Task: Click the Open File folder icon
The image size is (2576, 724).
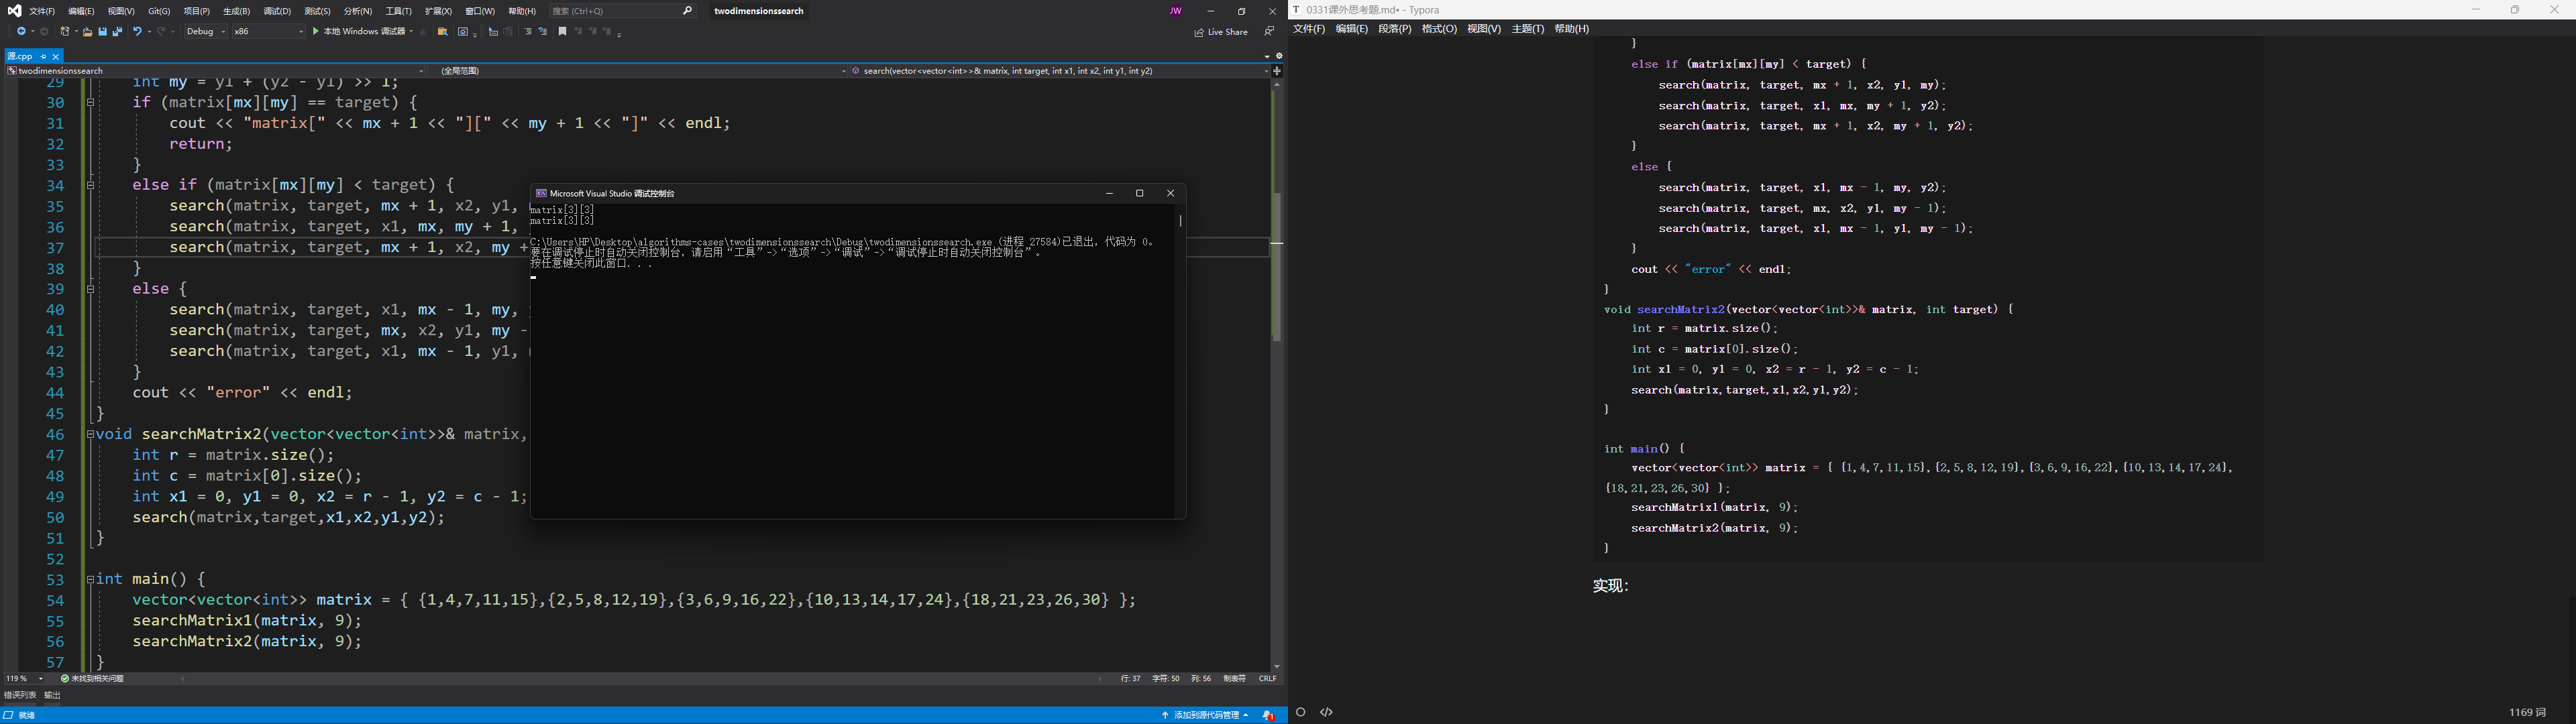Action: (88, 32)
